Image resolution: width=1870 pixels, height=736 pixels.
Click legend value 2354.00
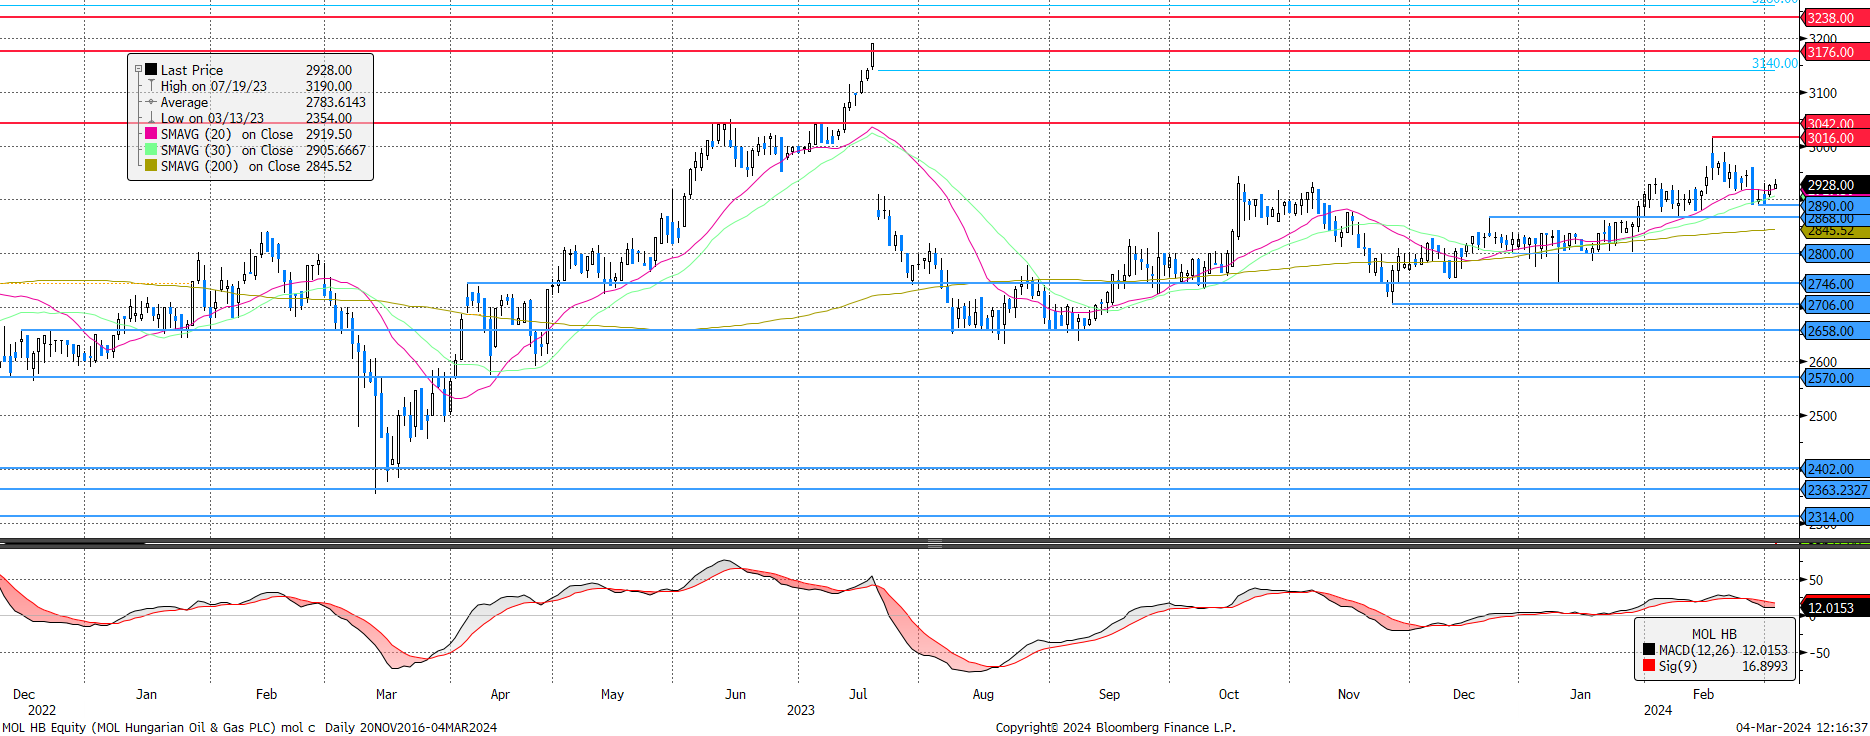pos(329,118)
